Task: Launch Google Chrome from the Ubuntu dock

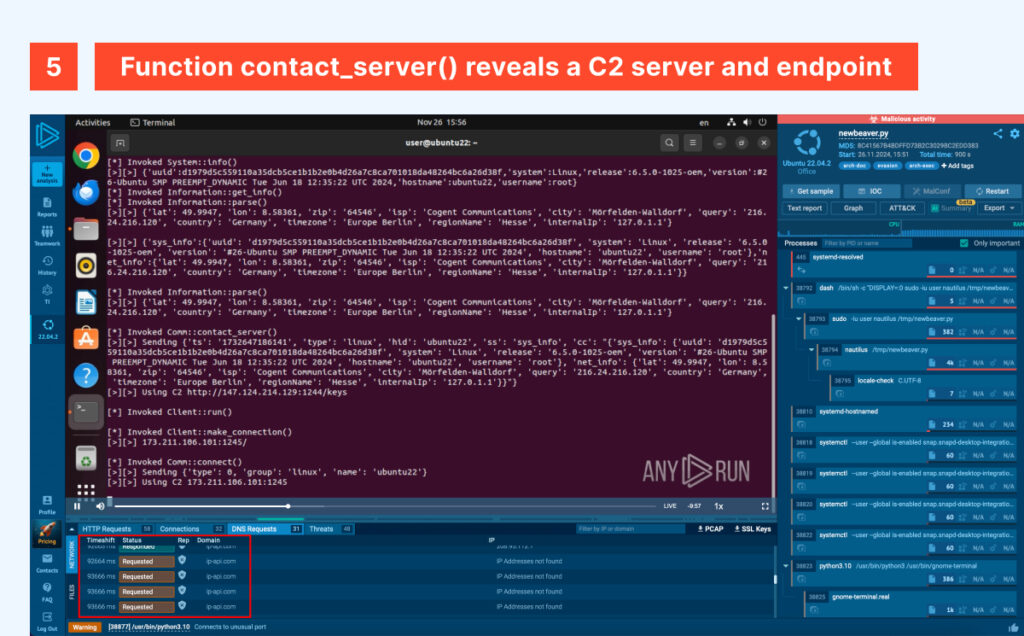Action: (85, 155)
